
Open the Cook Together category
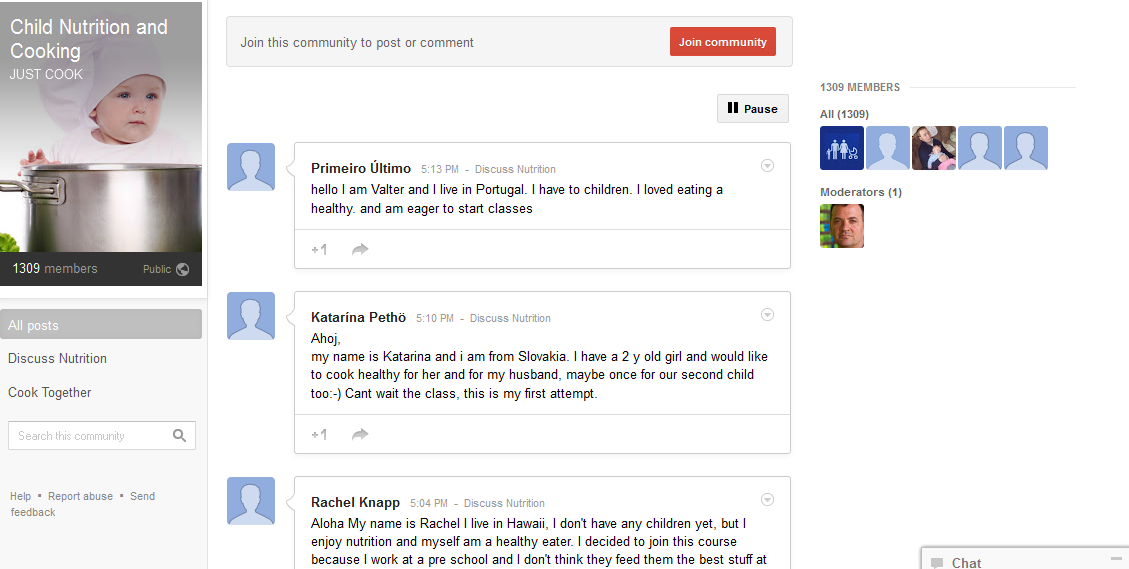[x=50, y=393]
